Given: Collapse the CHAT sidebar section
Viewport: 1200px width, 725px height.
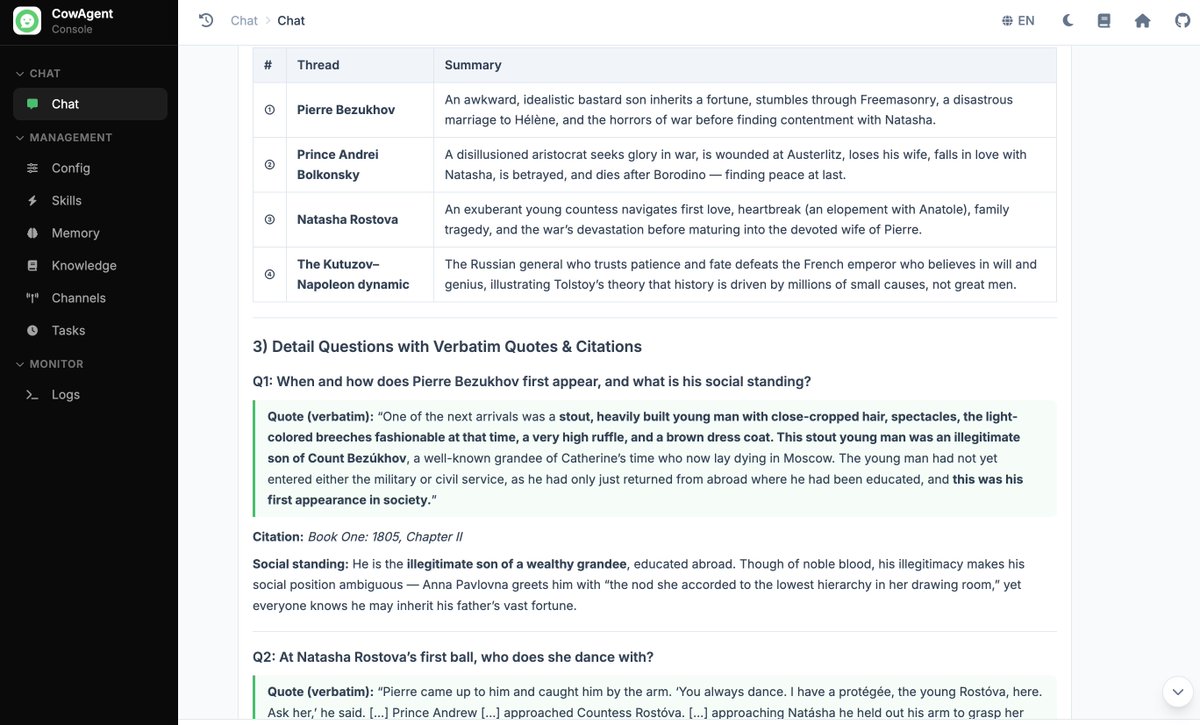Looking at the screenshot, I should click(x=38, y=73).
